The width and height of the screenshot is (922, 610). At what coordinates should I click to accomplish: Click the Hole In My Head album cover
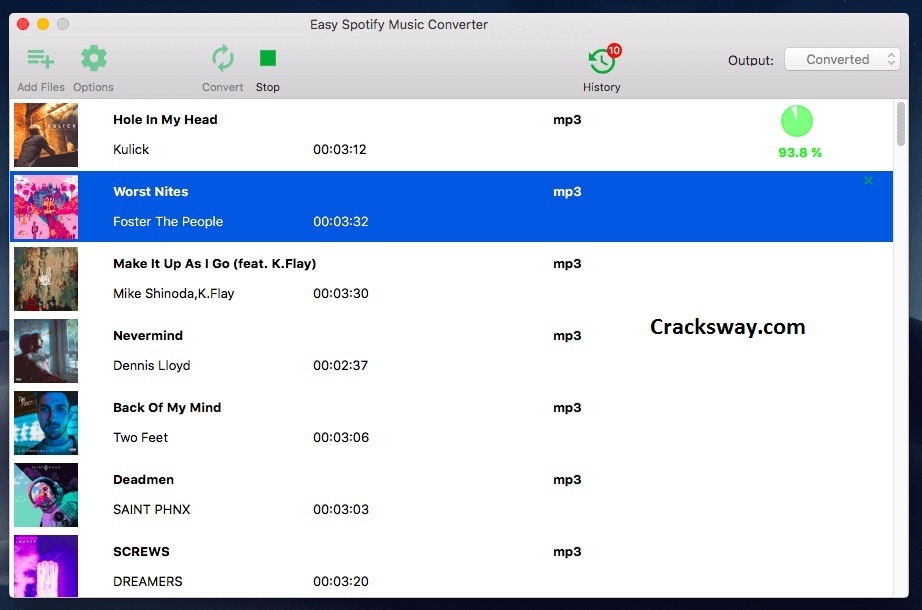[x=46, y=135]
